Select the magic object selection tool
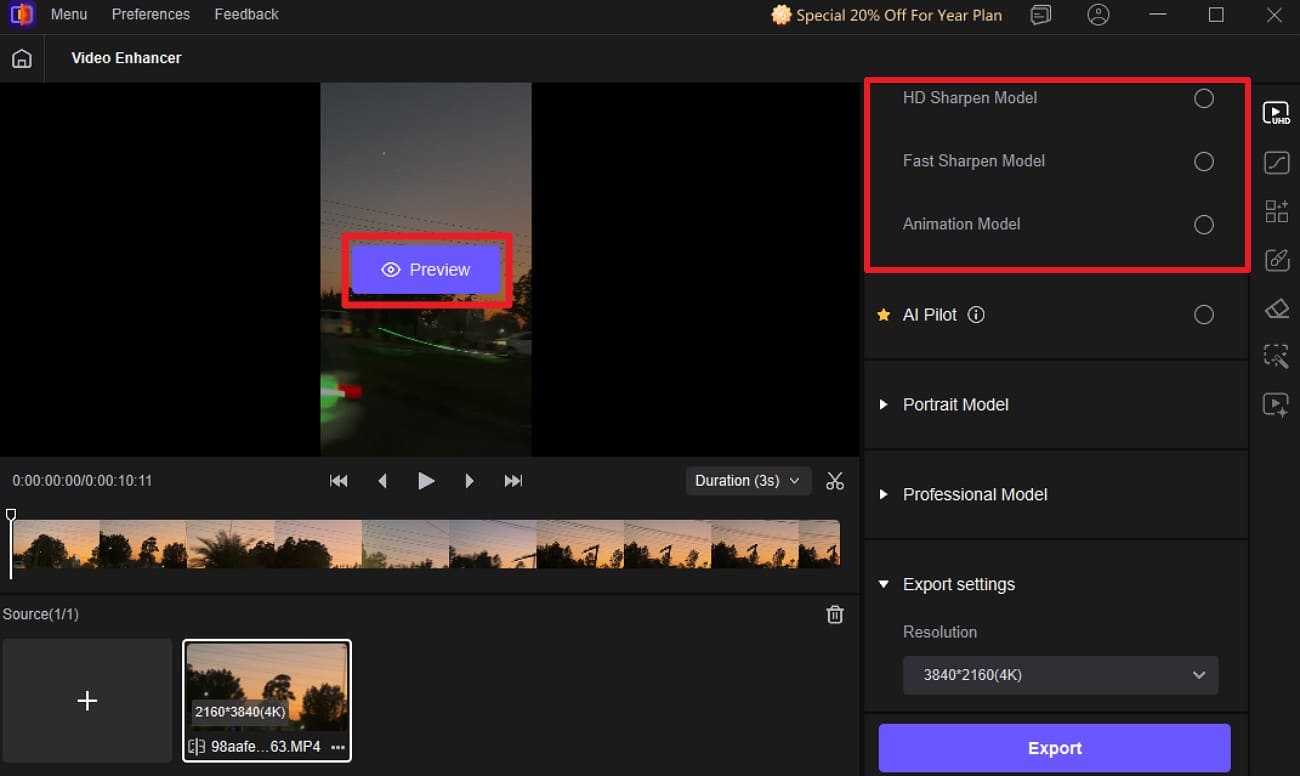This screenshot has height=776, width=1300. click(x=1276, y=356)
